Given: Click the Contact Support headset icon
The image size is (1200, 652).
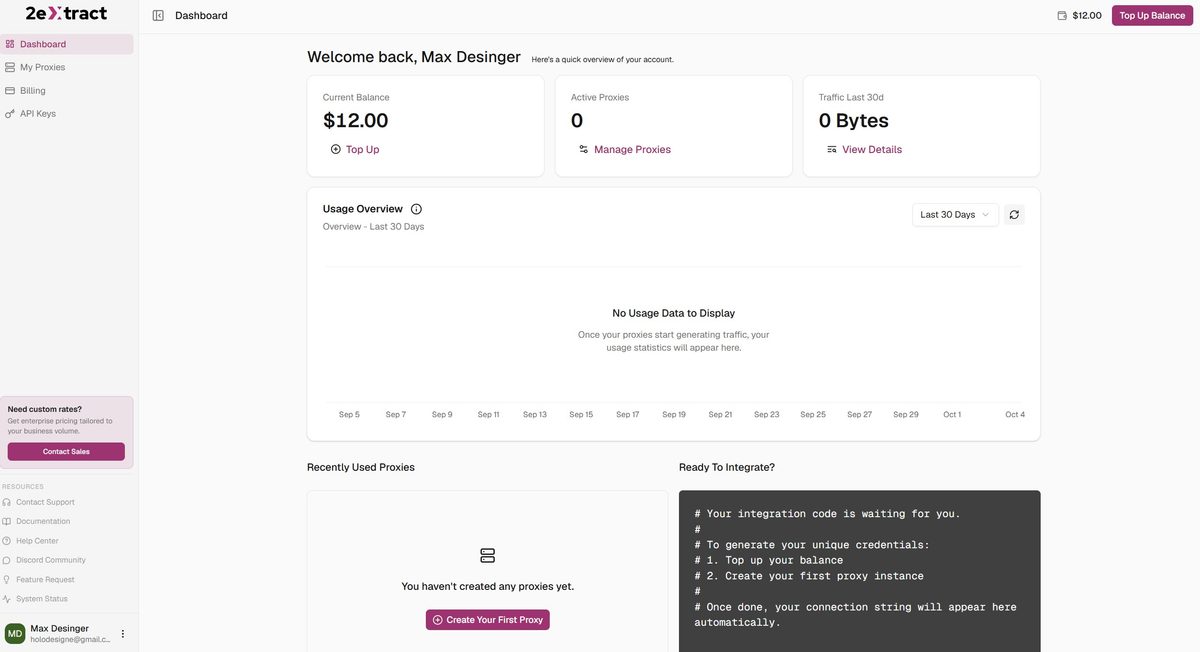Looking at the screenshot, I should coord(7,502).
